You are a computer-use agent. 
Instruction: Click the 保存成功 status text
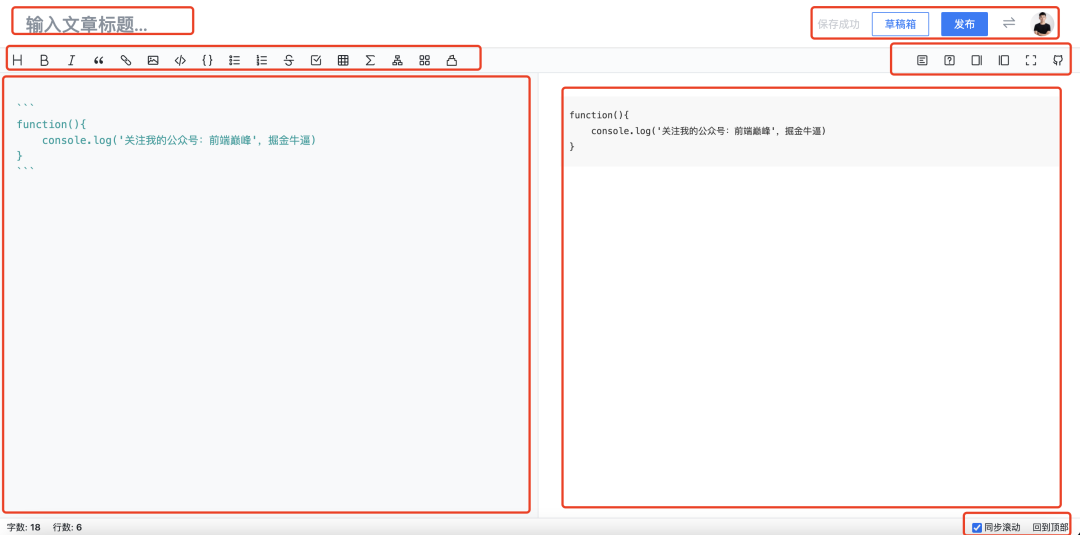click(838, 23)
